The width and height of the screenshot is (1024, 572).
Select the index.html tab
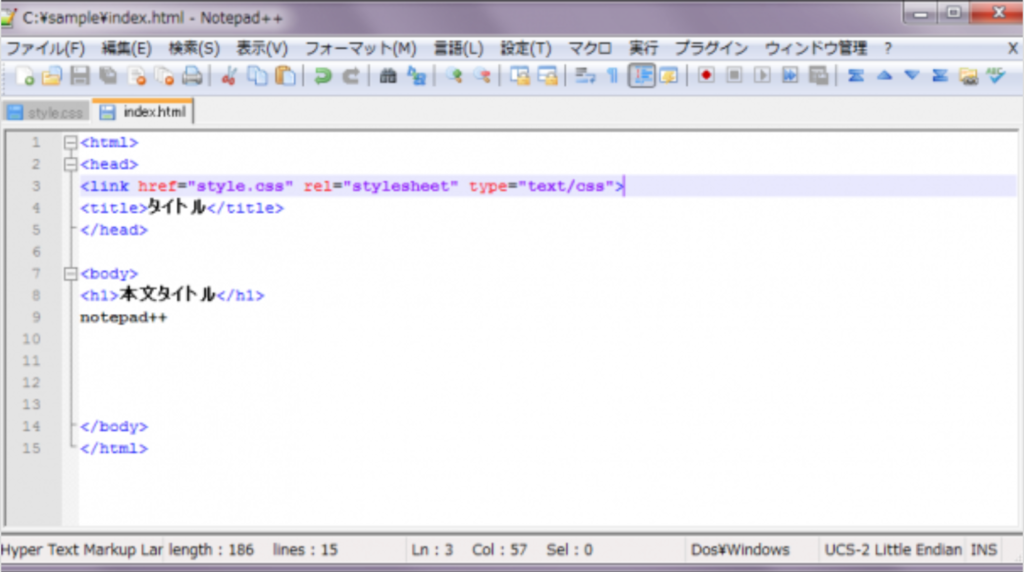(x=143, y=112)
